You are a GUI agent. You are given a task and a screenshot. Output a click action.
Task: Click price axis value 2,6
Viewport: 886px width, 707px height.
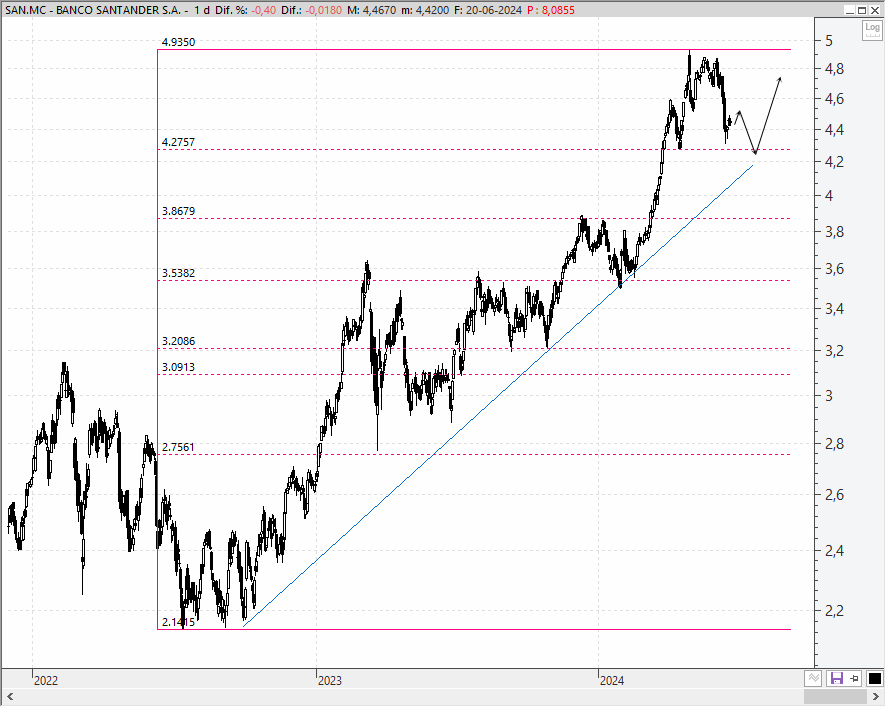click(x=835, y=495)
